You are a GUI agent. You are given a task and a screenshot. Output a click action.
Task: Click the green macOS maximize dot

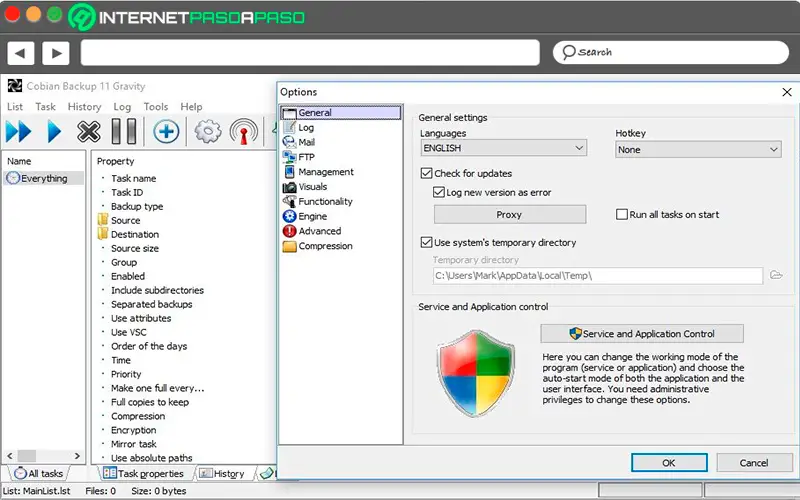pos(55,14)
